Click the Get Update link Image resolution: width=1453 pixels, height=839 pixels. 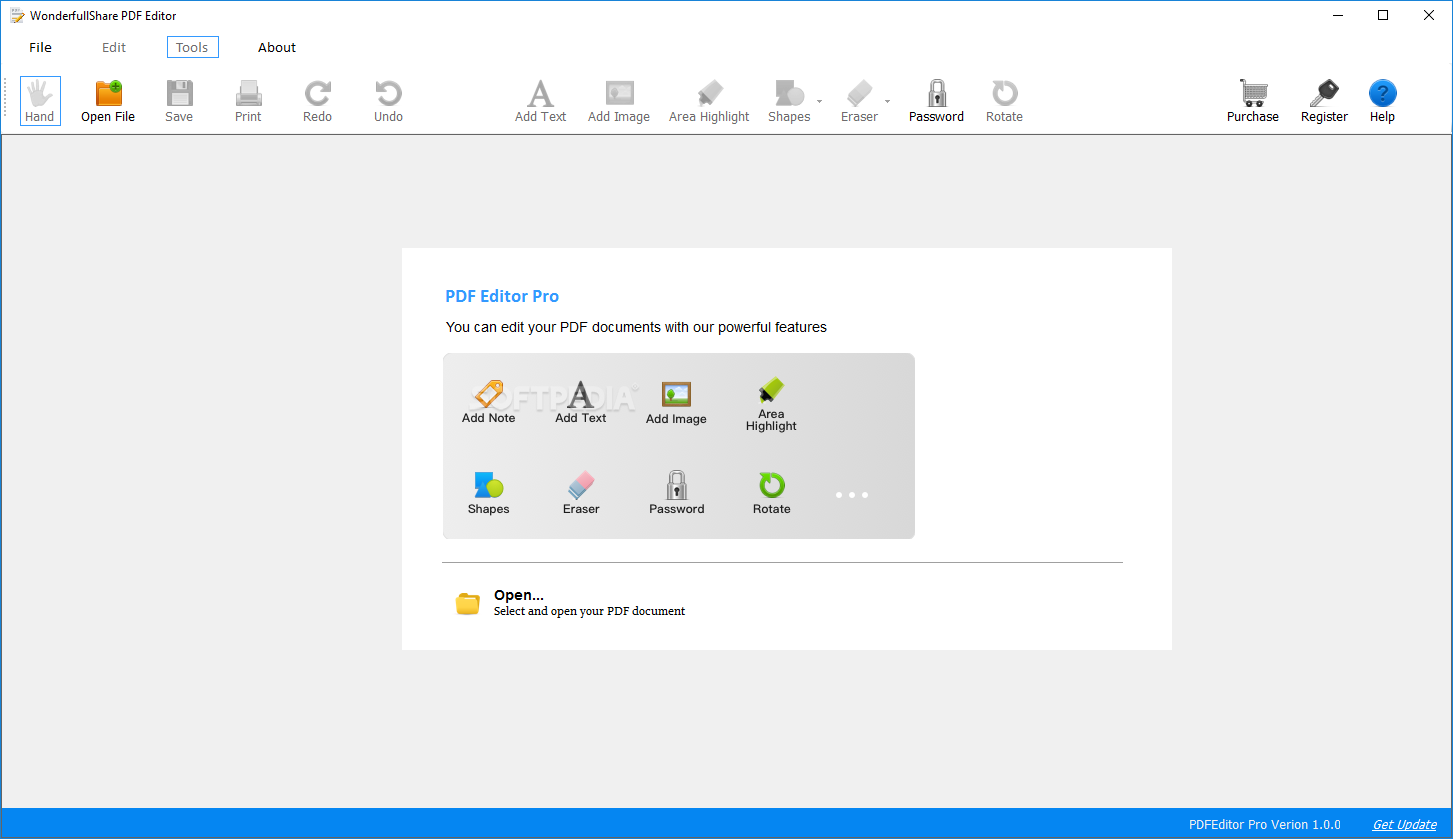[1405, 825]
